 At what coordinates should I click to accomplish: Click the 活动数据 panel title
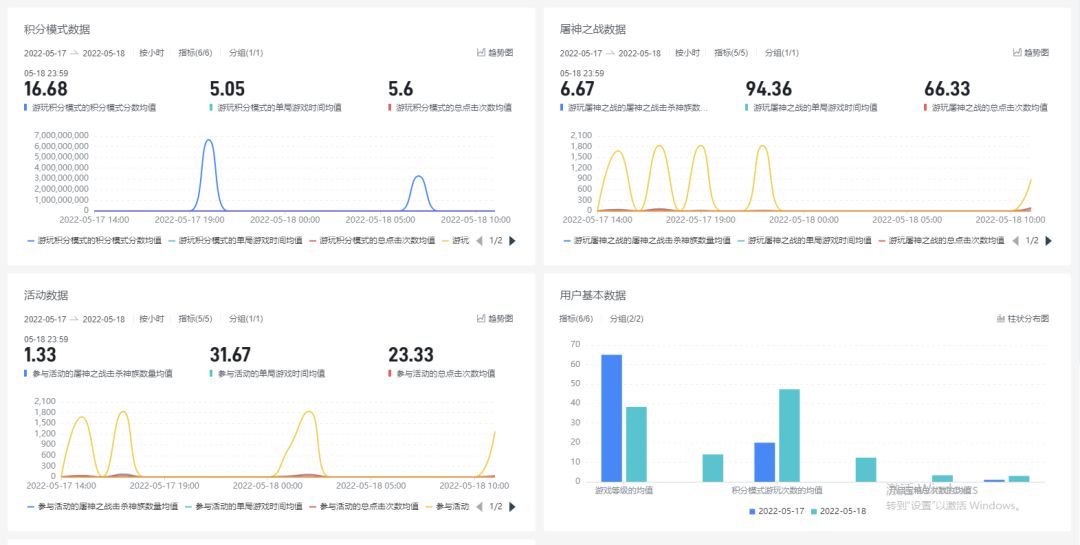tap(46, 295)
